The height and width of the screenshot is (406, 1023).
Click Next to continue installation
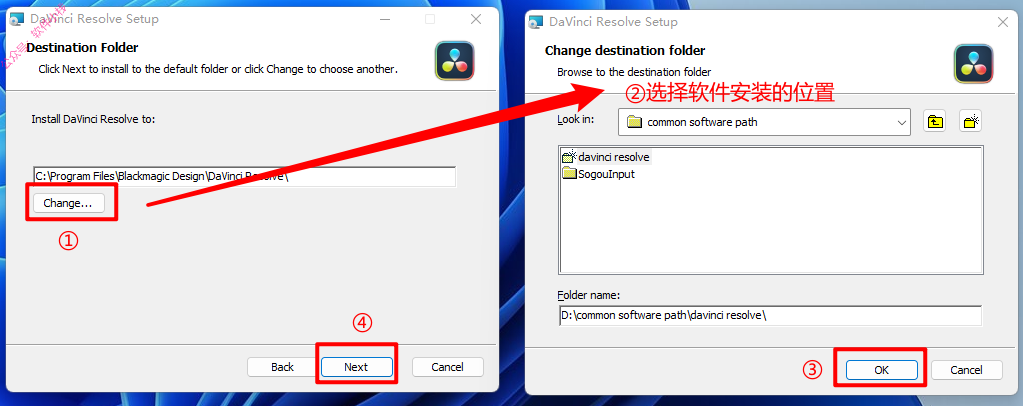[x=356, y=367]
